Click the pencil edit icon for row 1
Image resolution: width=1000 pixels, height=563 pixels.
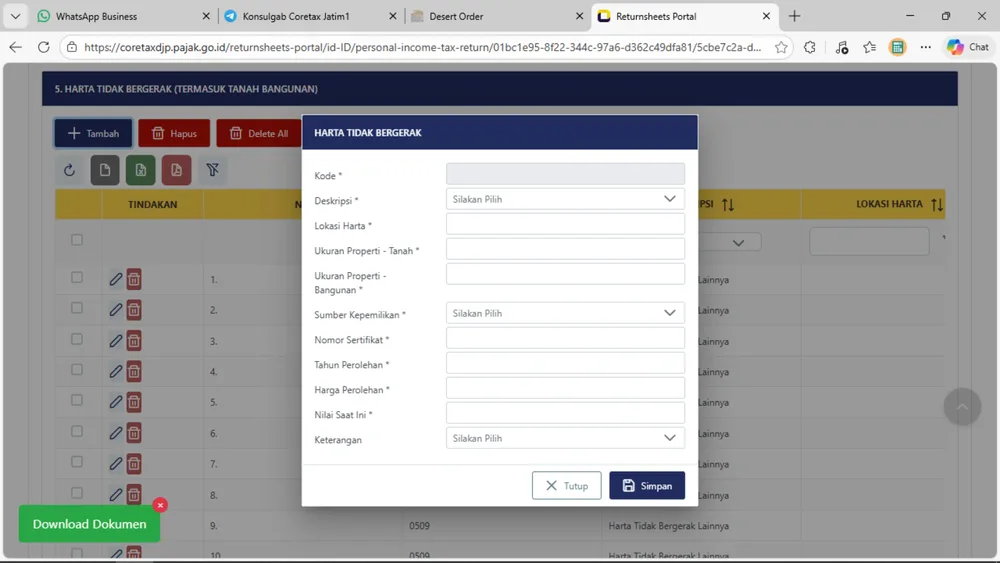pos(116,279)
